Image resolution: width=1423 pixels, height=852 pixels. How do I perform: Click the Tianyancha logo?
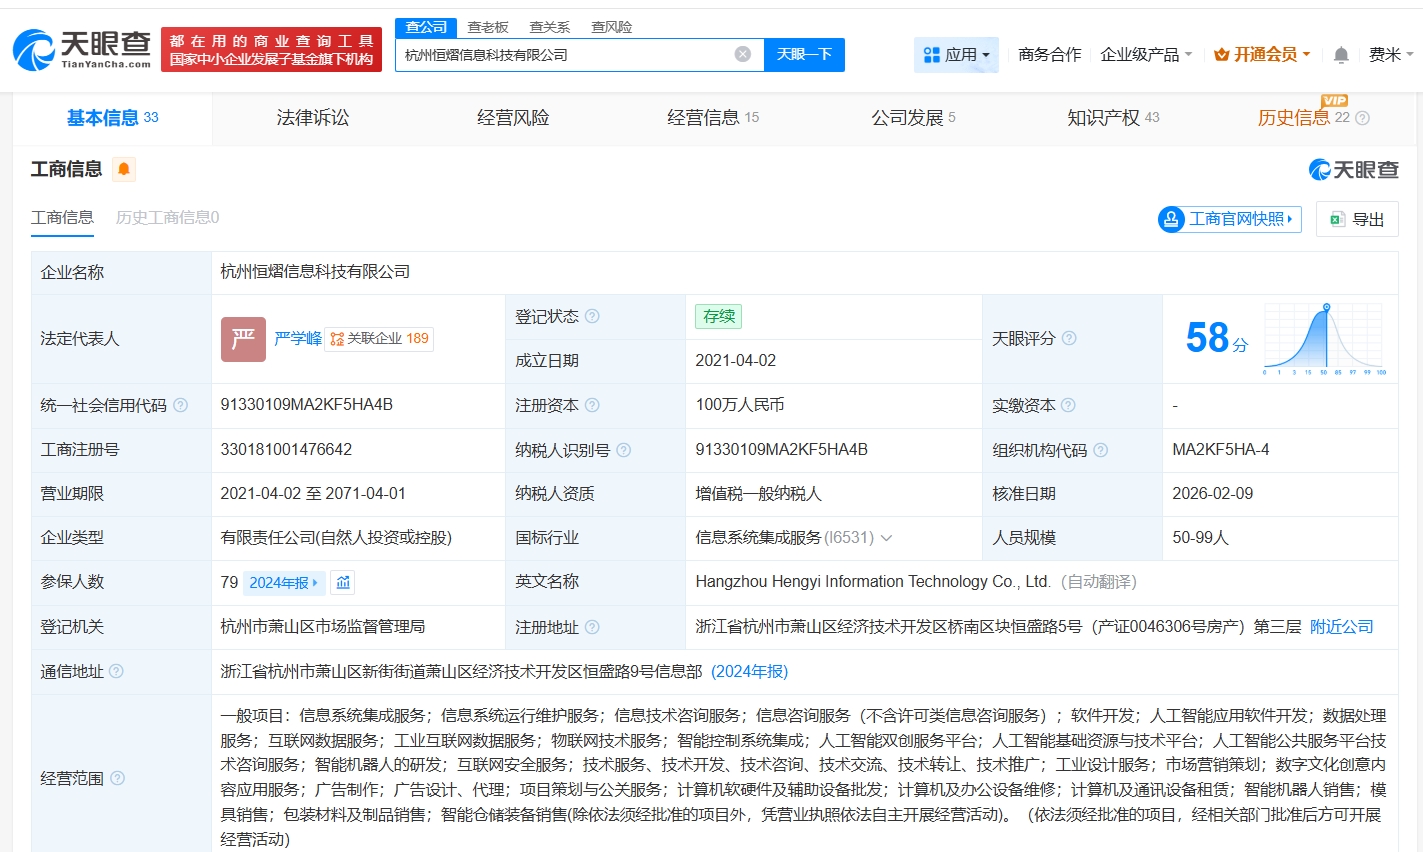(82, 49)
